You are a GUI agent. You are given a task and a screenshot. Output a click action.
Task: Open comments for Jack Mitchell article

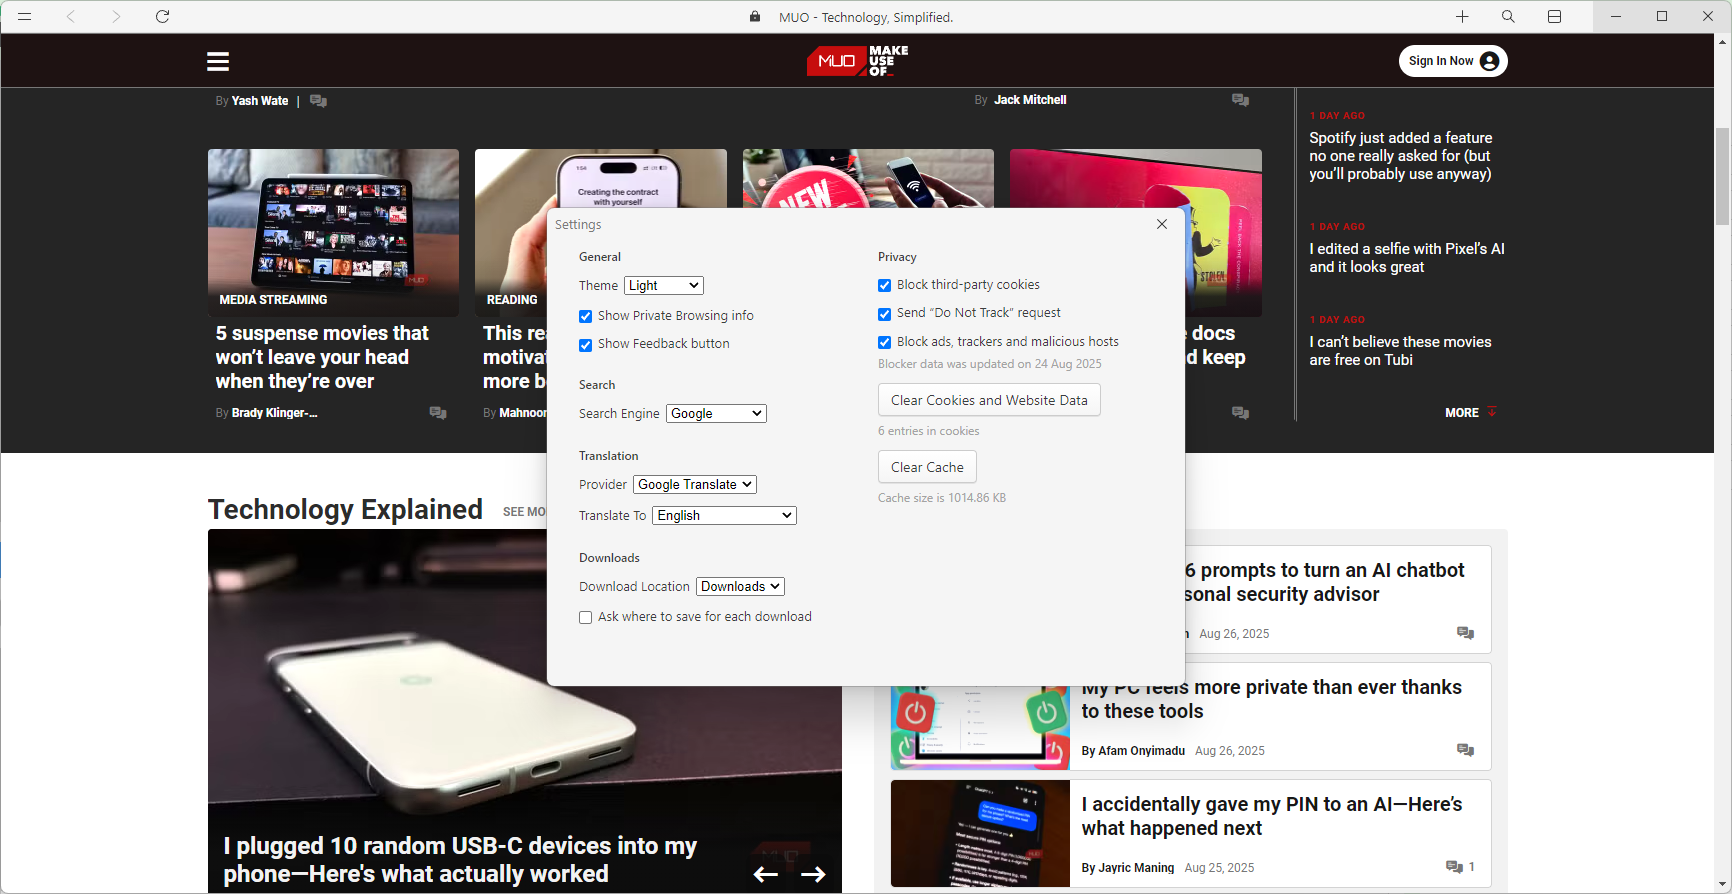point(1240,100)
